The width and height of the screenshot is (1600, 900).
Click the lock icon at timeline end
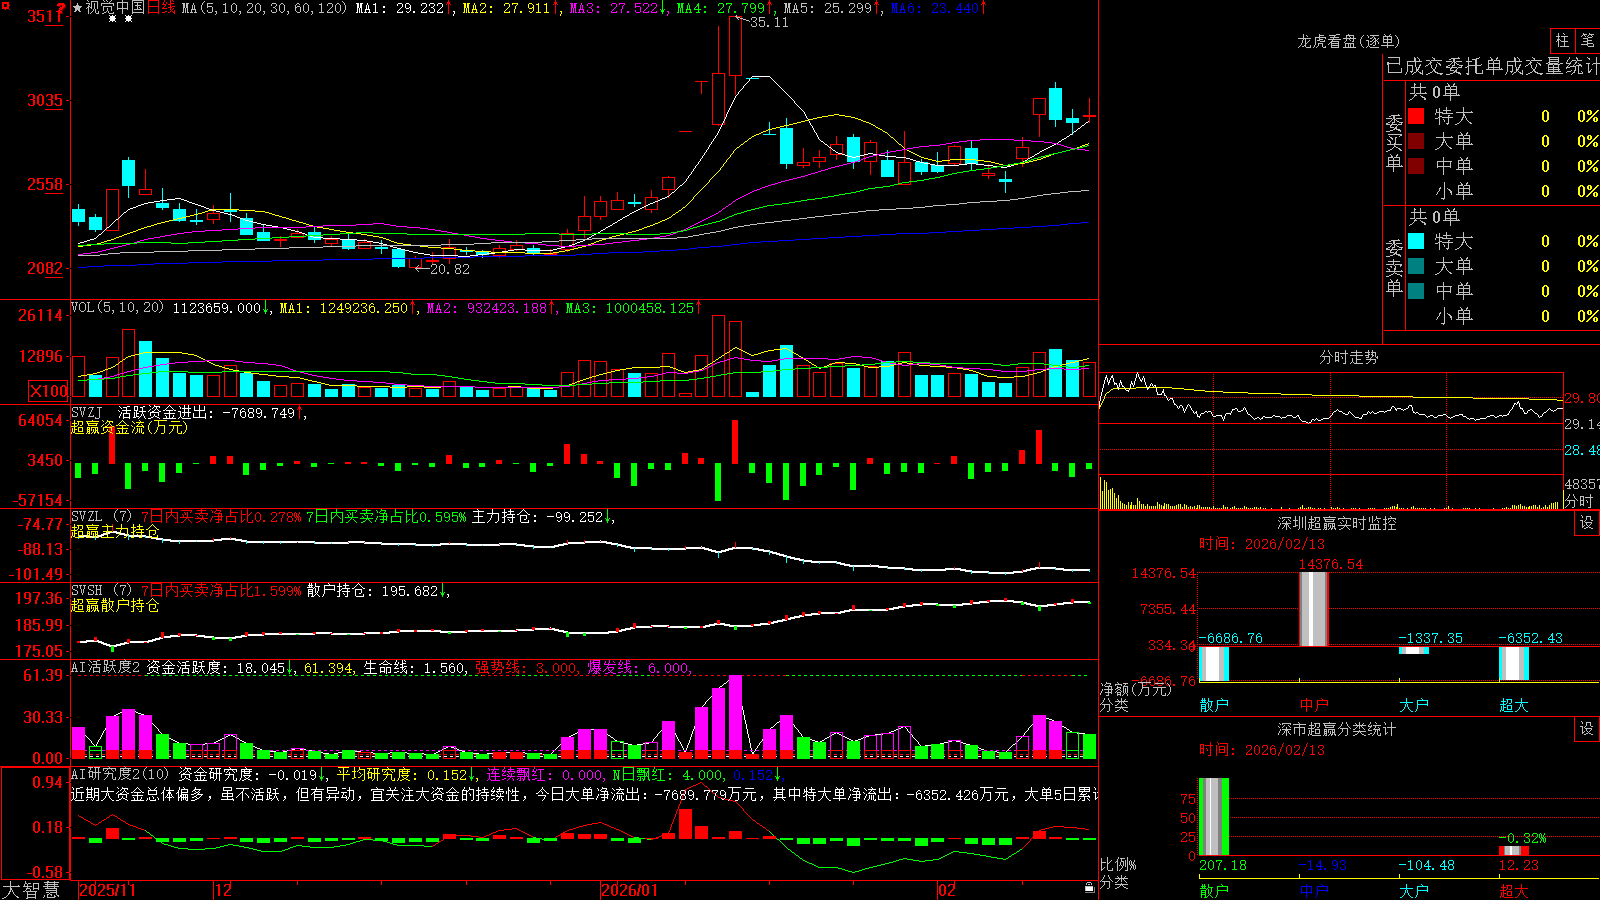1090,888
